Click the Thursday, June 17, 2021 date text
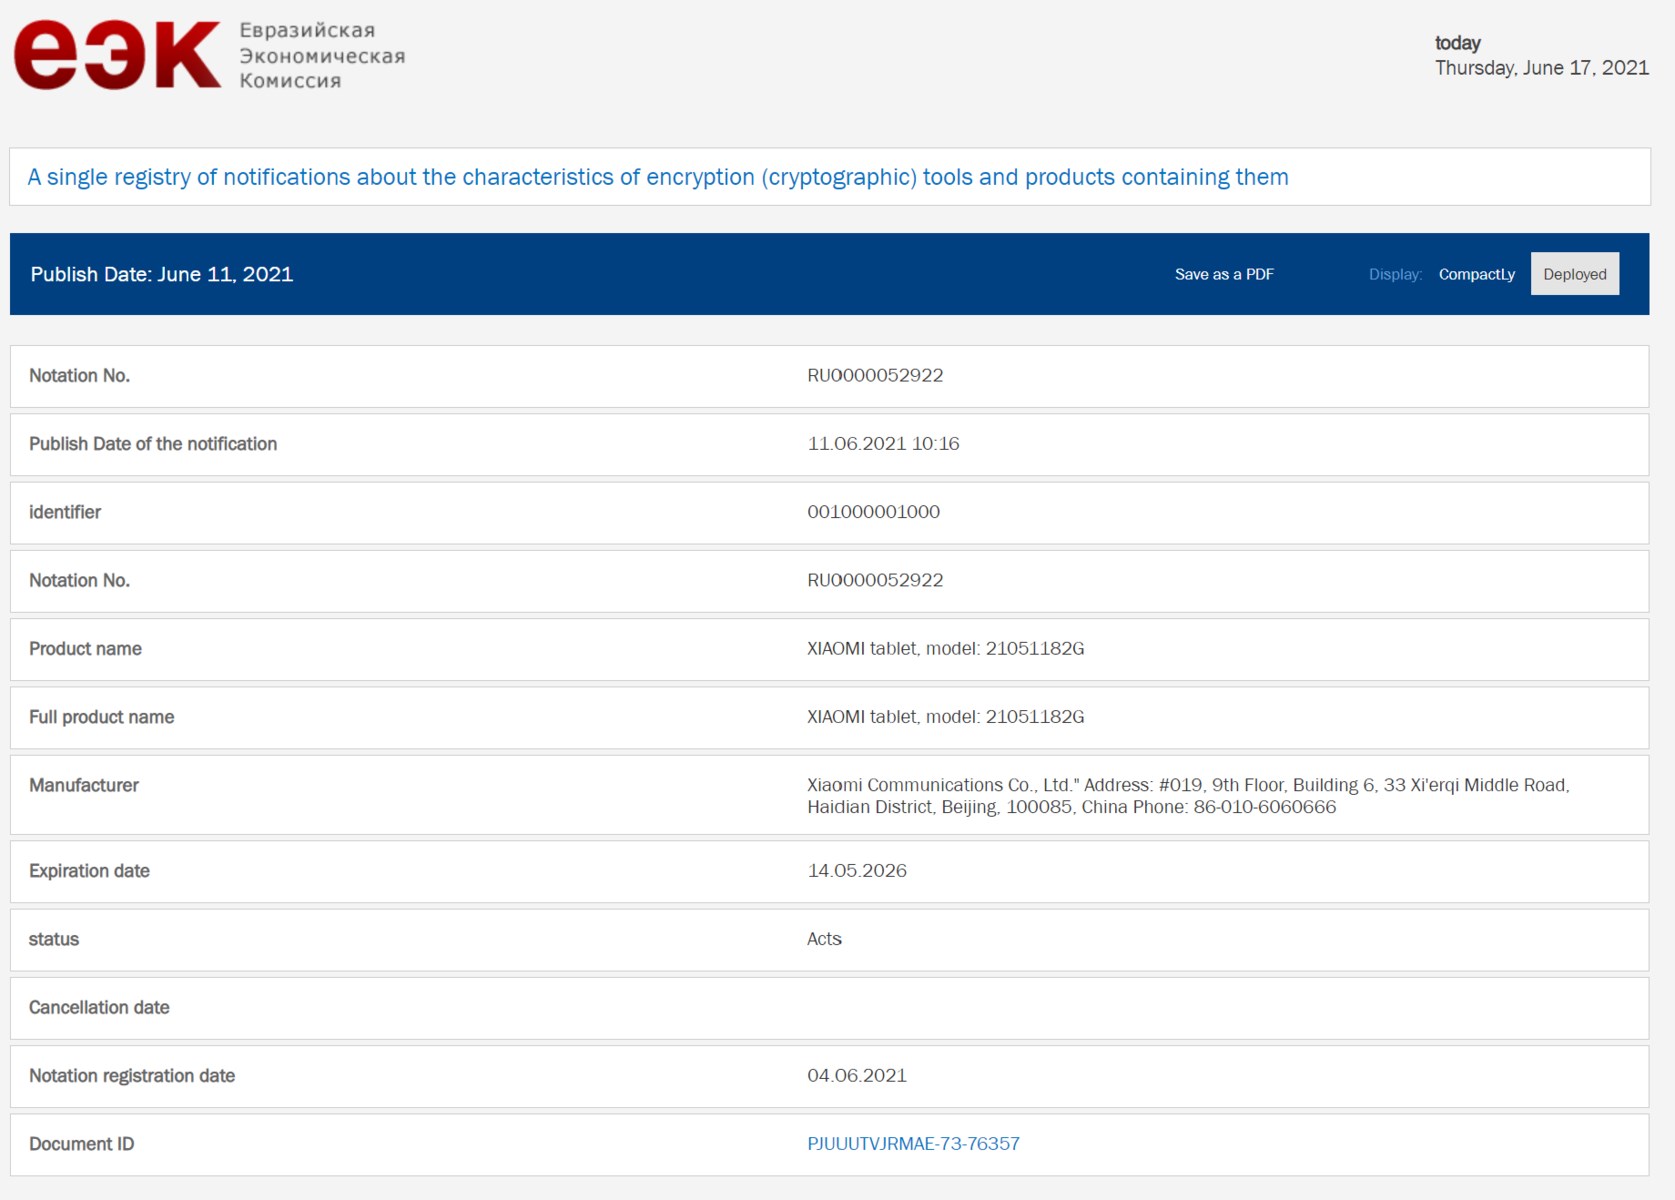This screenshot has width=1675, height=1200. coord(1542,68)
